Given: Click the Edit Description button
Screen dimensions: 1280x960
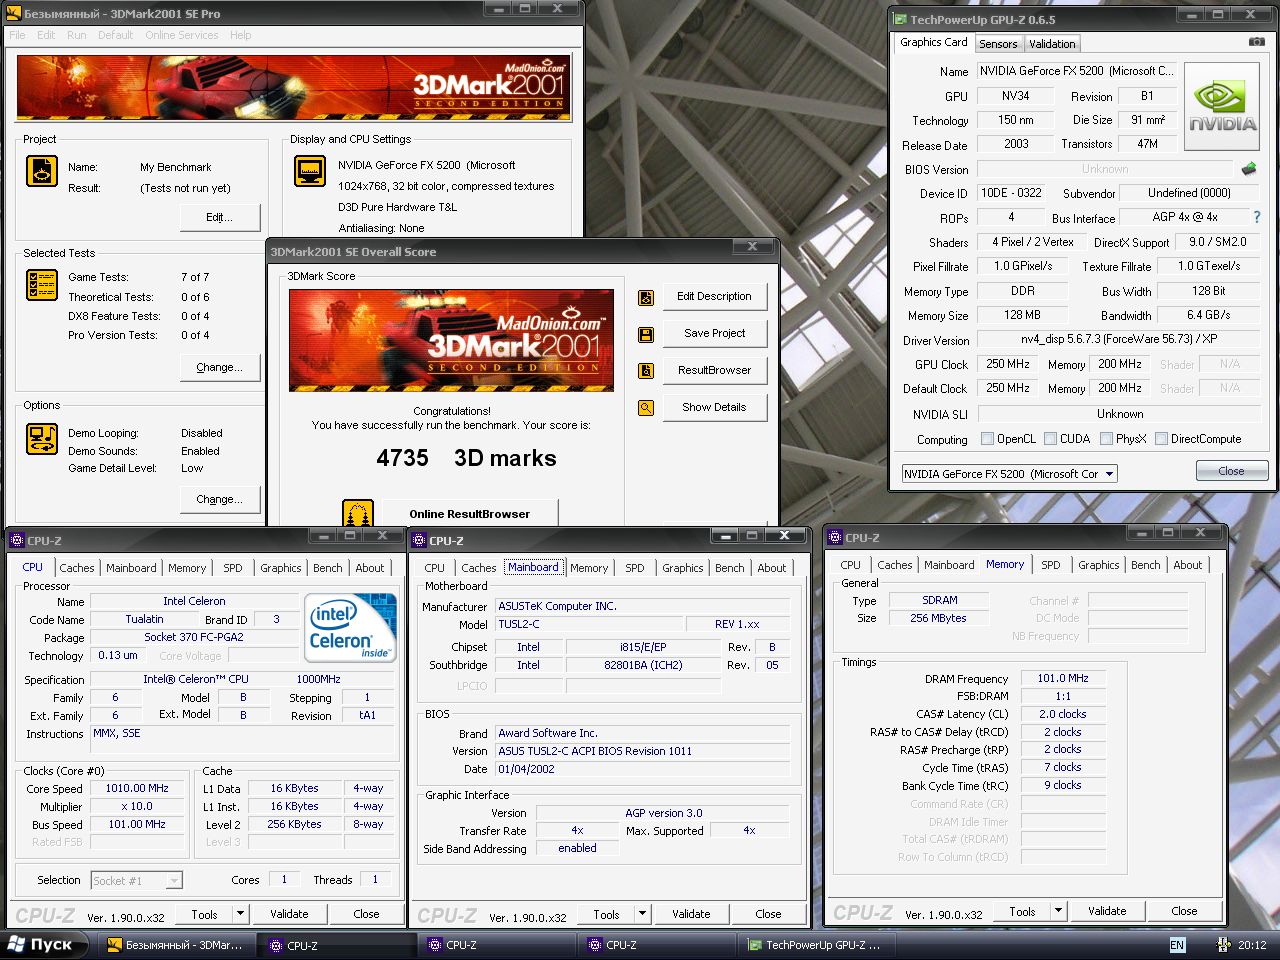Looking at the screenshot, I should coord(714,297).
